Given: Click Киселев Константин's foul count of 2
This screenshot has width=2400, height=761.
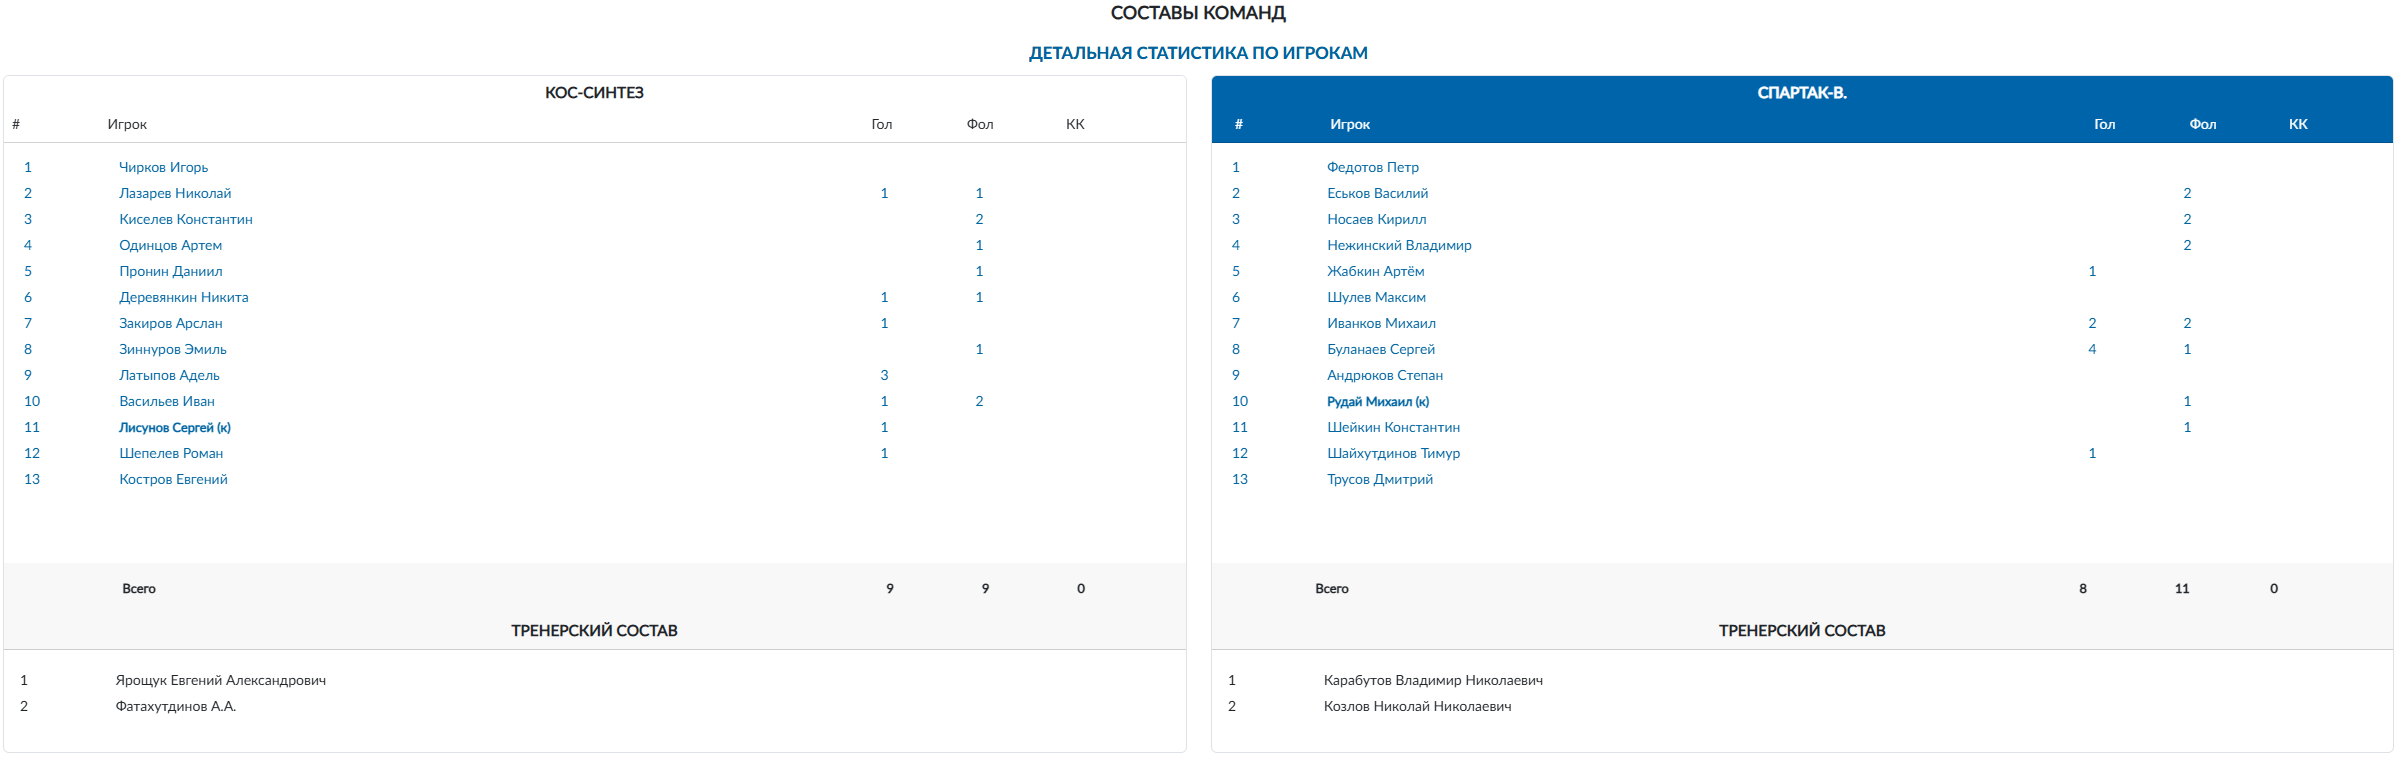Looking at the screenshot, I should coord(979,219).
